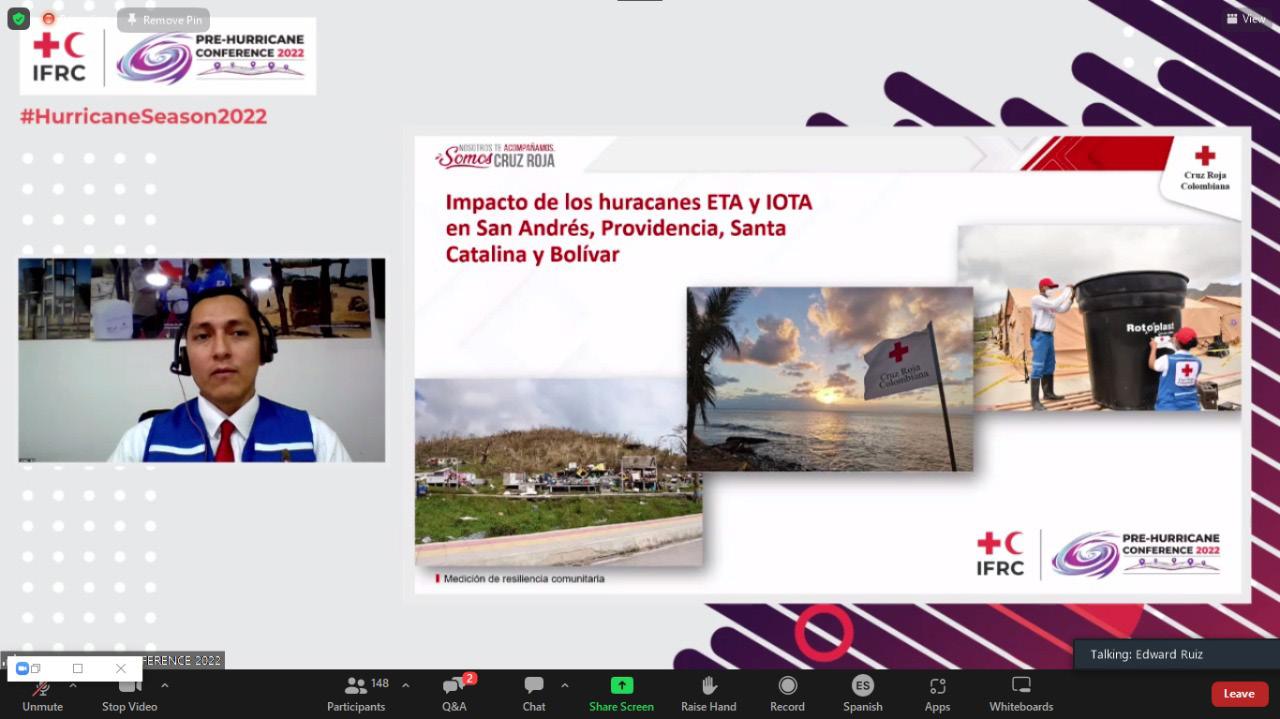Raise Hand in the meeting
The height and width of the screenshot is (719, 1280).
pyautogui.click(x=709, y=695)
